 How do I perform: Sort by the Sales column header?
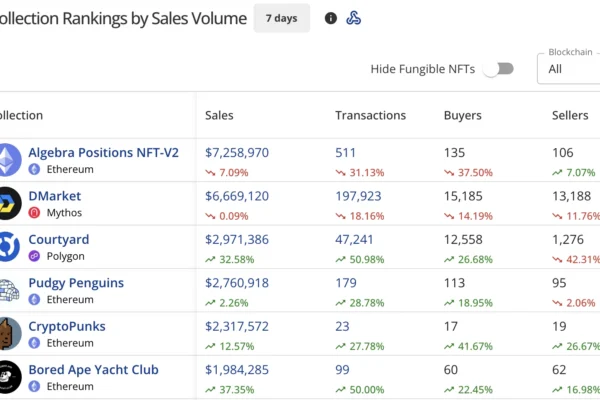tap(219, 116)
